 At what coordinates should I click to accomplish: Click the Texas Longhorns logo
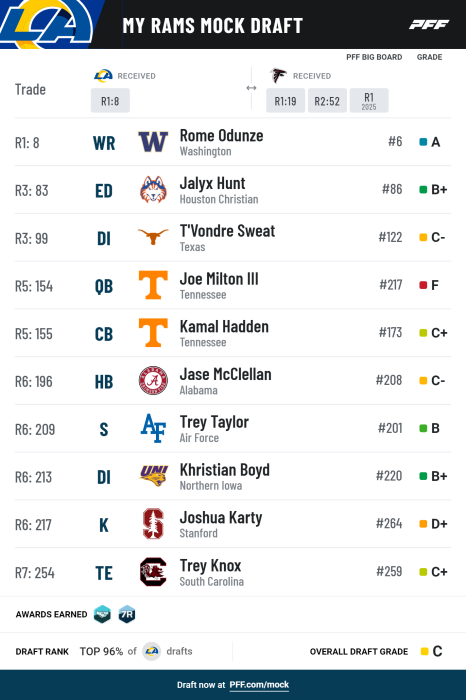153,237
